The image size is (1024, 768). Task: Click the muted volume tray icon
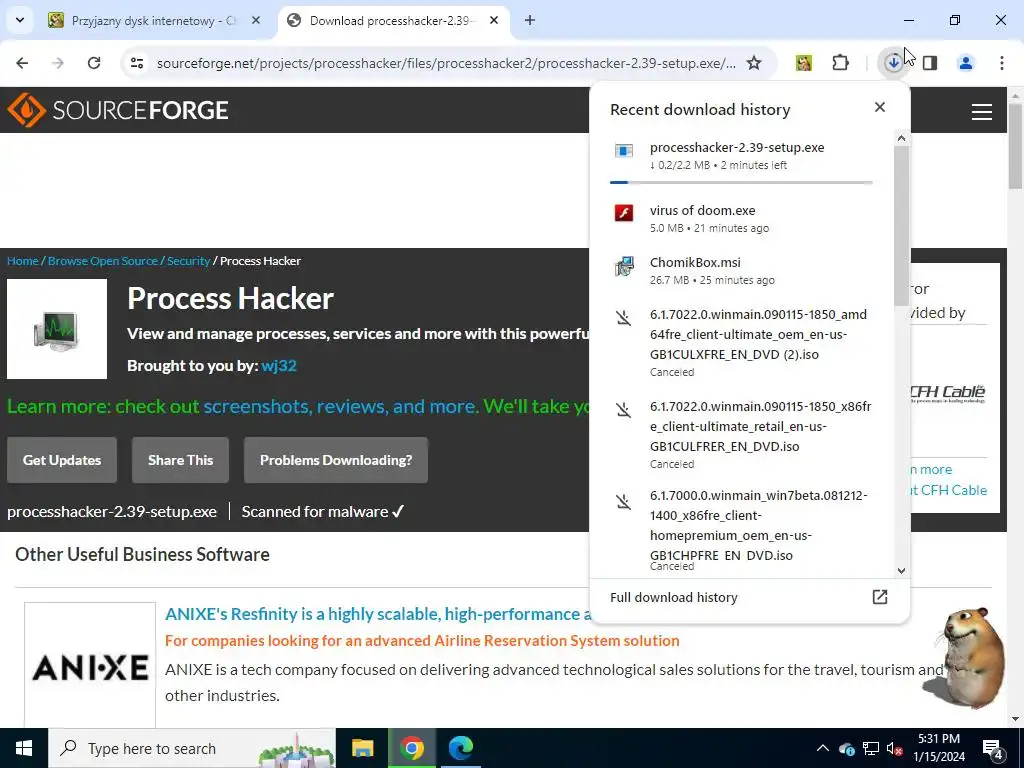coord(894,748)
